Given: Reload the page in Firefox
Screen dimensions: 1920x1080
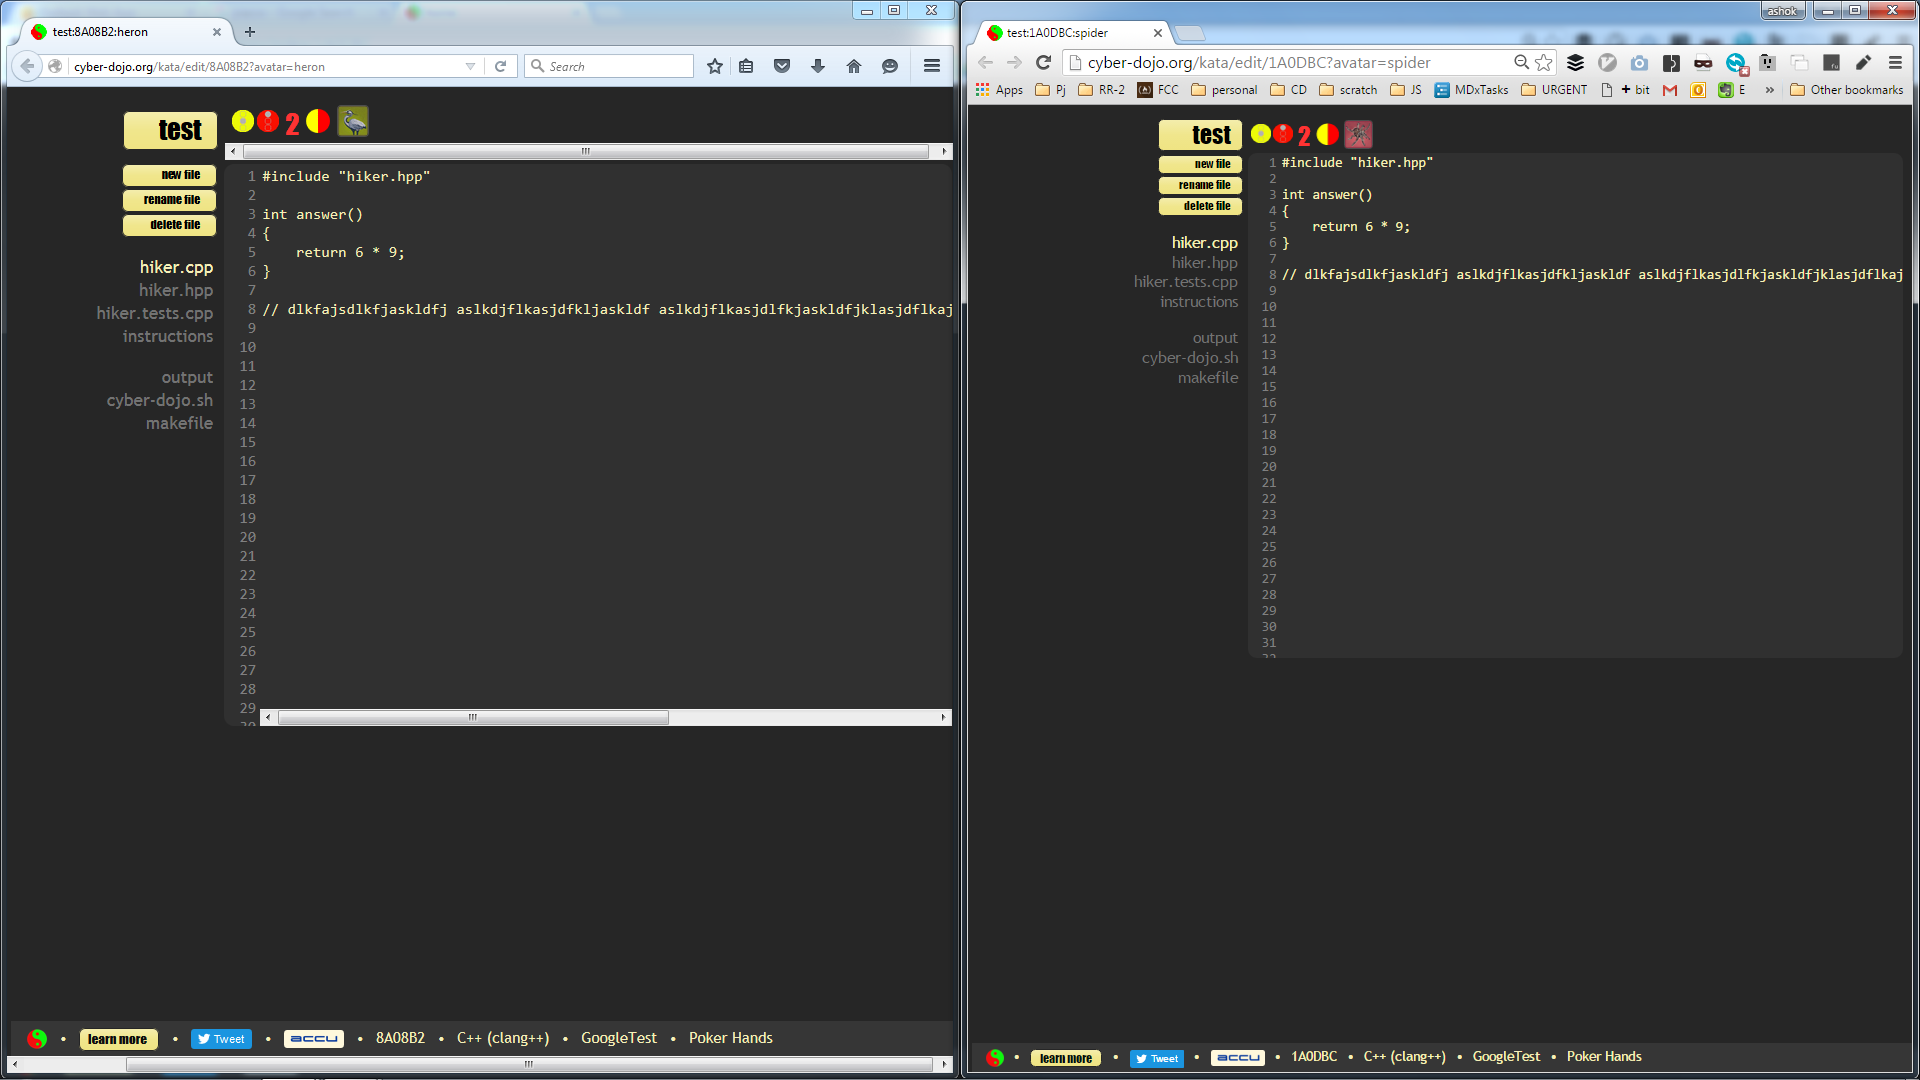Looking at the screenshot, I should tap(501, 66).
